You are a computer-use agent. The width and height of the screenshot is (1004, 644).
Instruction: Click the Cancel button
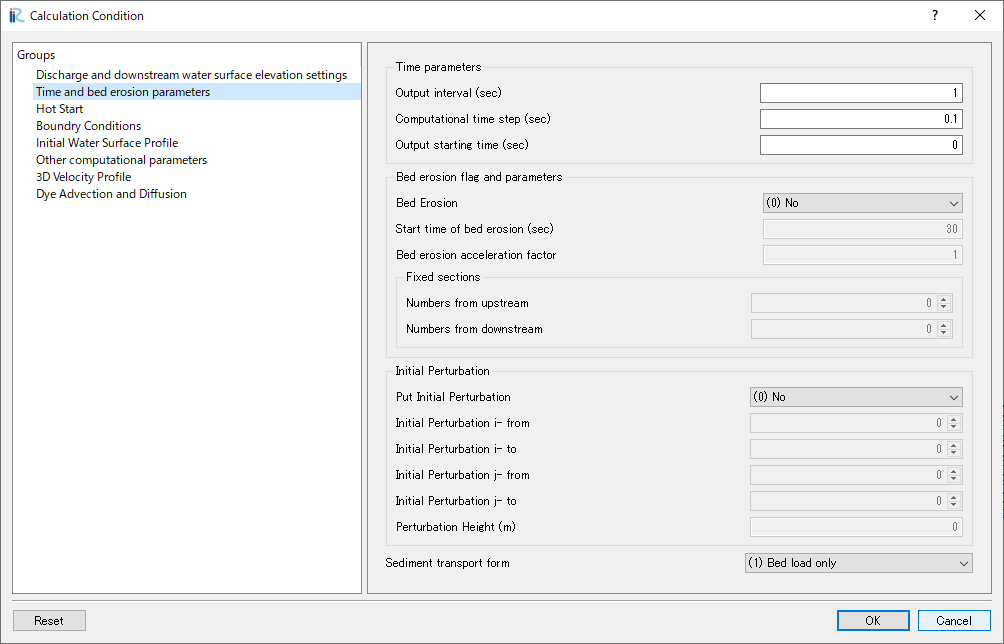pyautogui.click(x=954, y=620)
